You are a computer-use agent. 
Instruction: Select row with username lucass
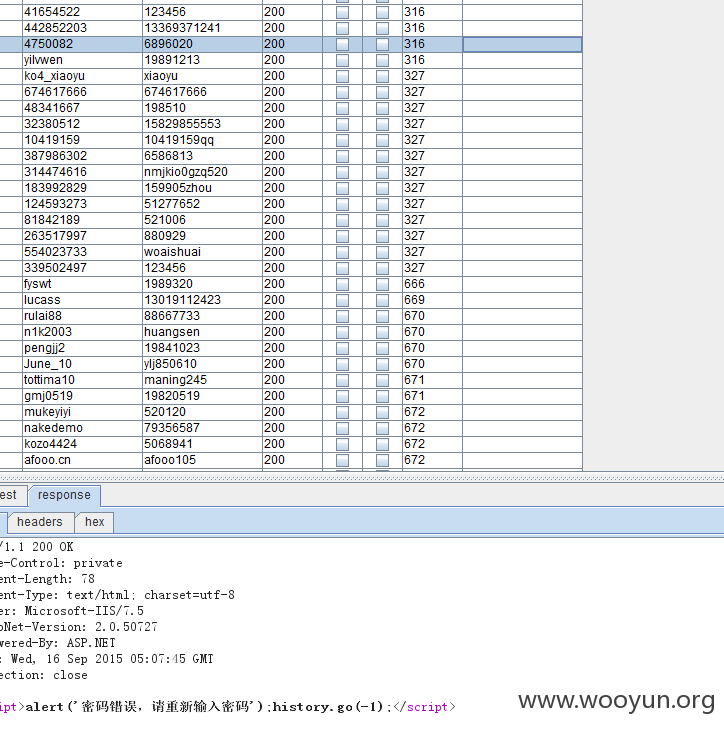(x=291, y=300)
